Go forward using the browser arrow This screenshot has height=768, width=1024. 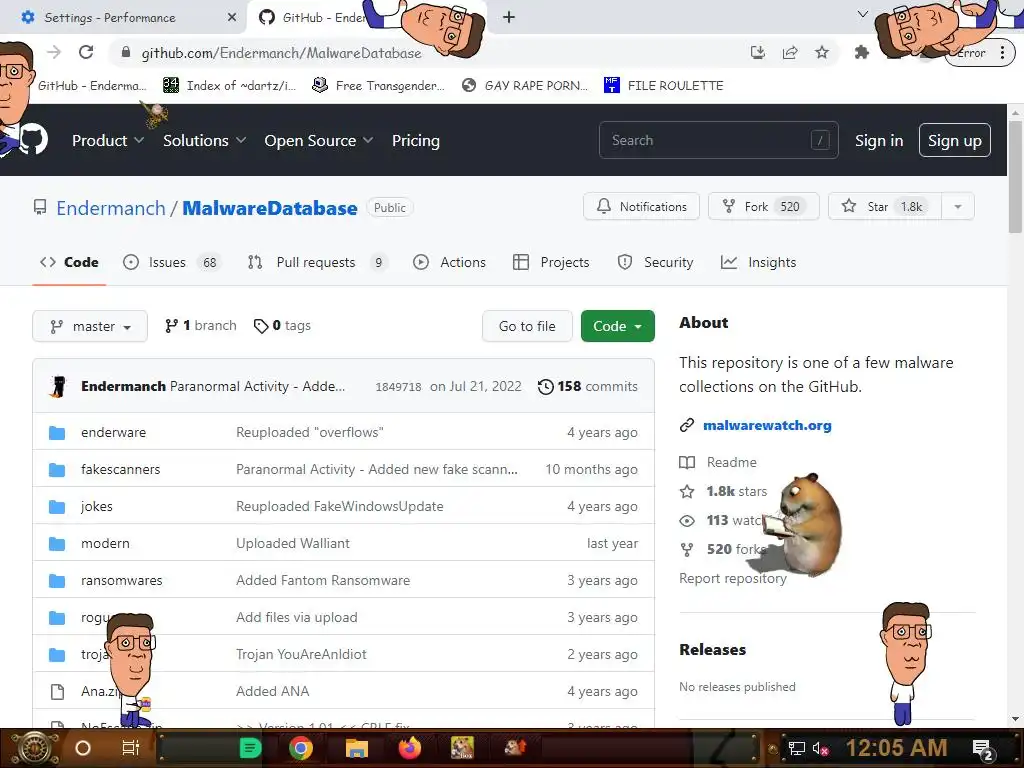pos(54,52)
